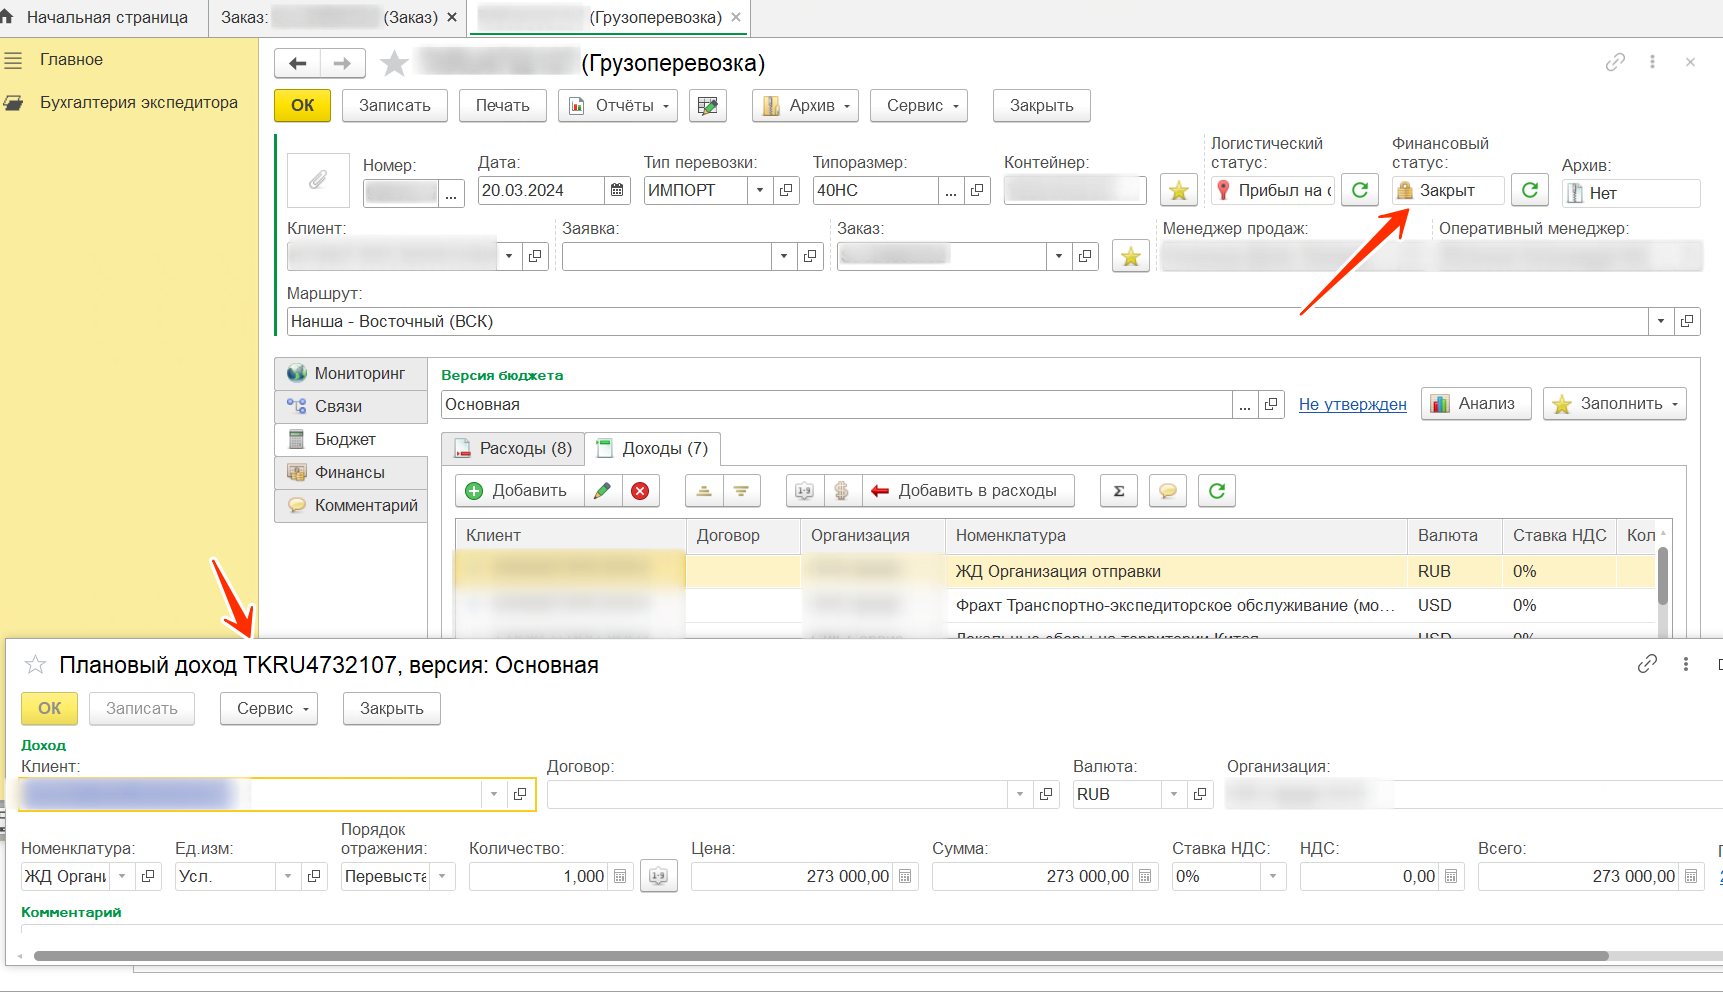Screen dimensions: 1723x998
Task: Click the star button beside Заказ field
Action: tap(1131, 256)
